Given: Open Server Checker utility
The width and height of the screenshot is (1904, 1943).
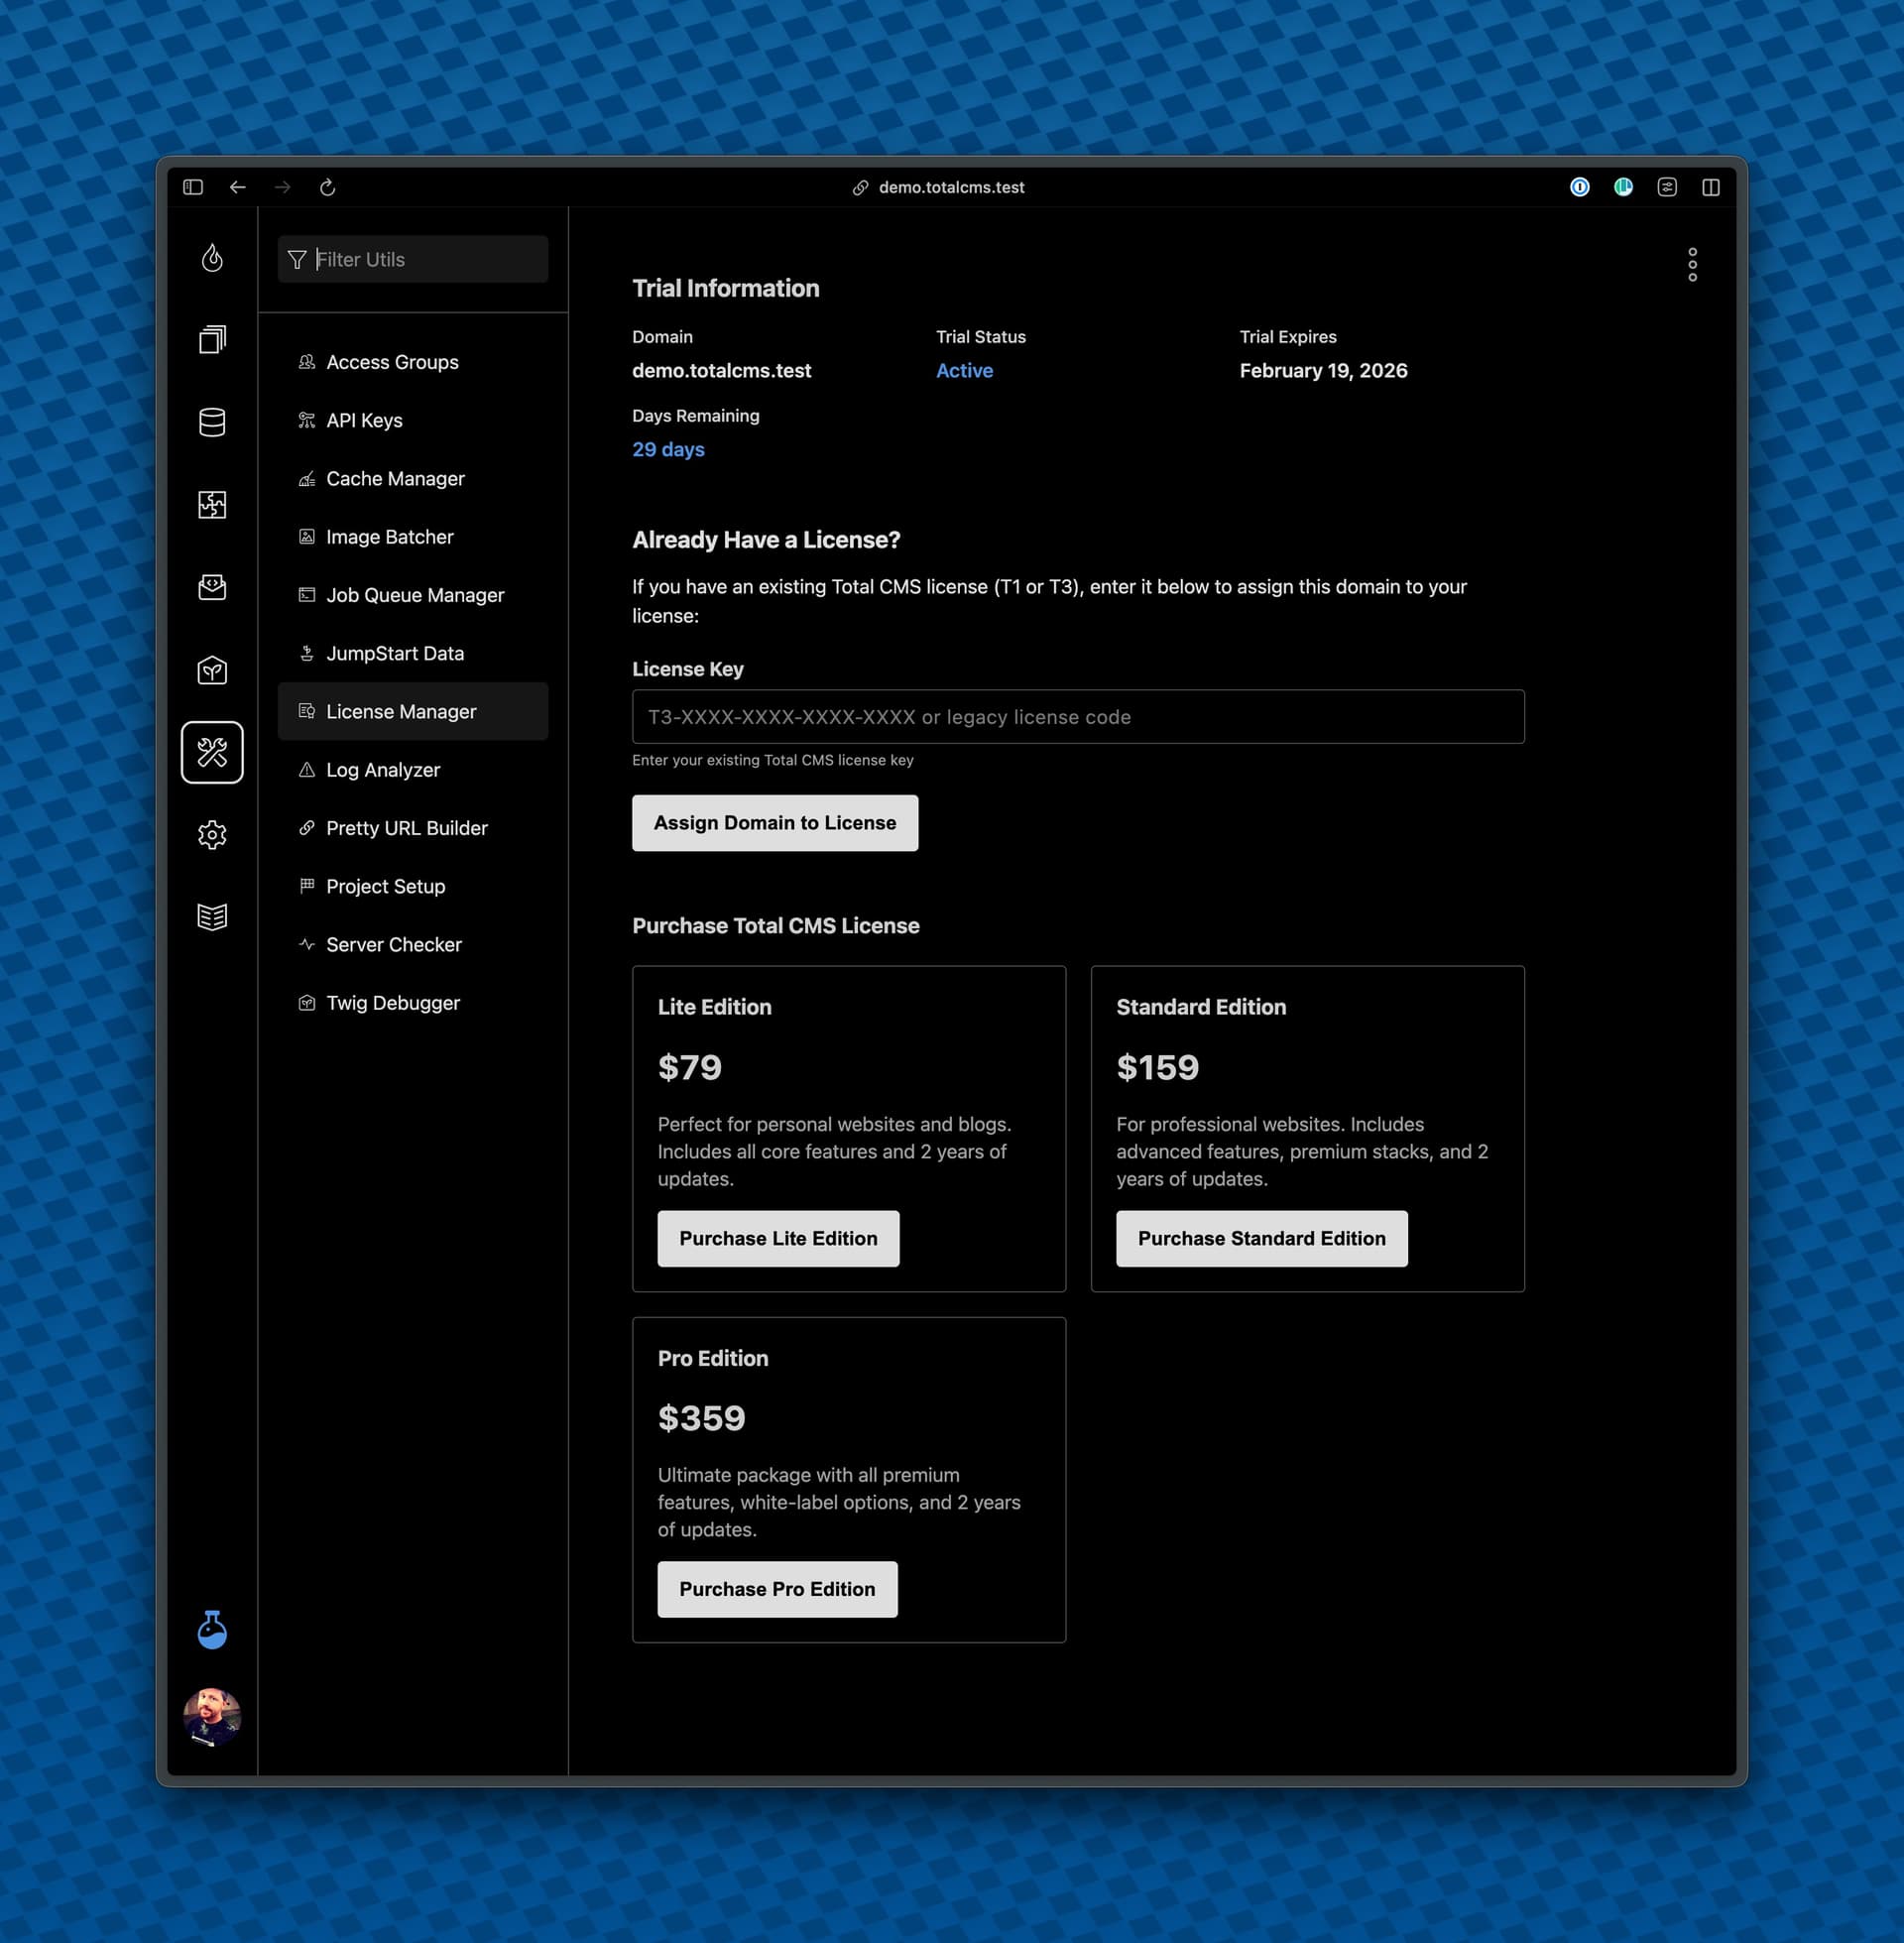Looking at the screenshot, I should point(393,945).
